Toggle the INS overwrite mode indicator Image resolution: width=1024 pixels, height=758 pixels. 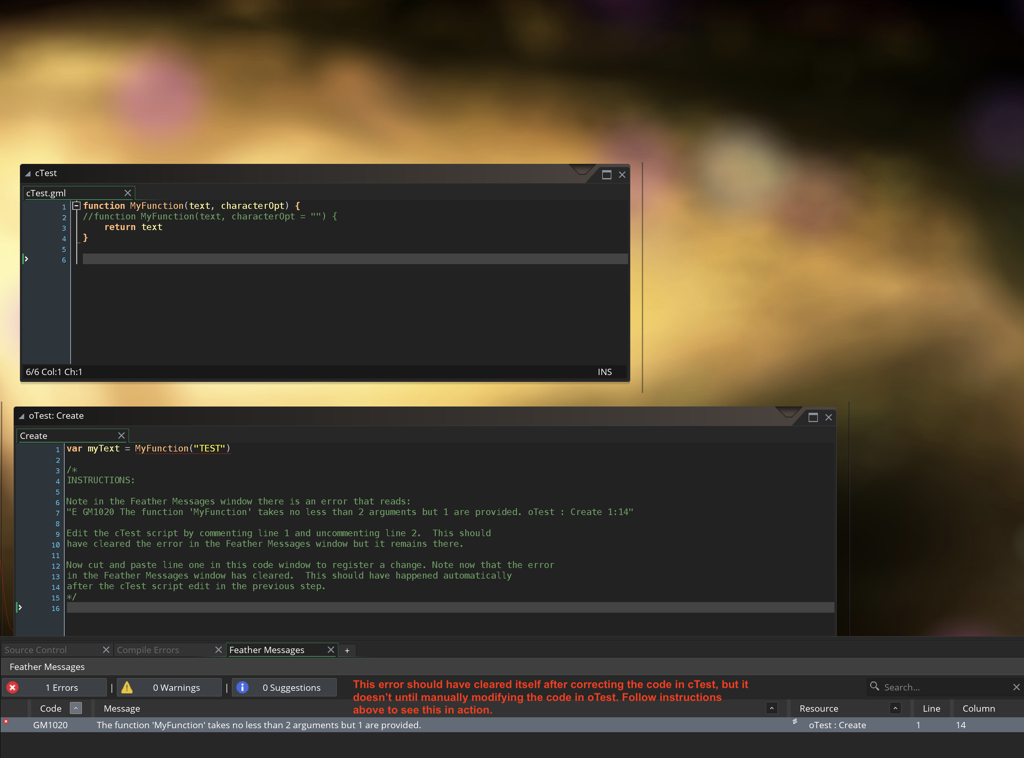click(604, 372)
